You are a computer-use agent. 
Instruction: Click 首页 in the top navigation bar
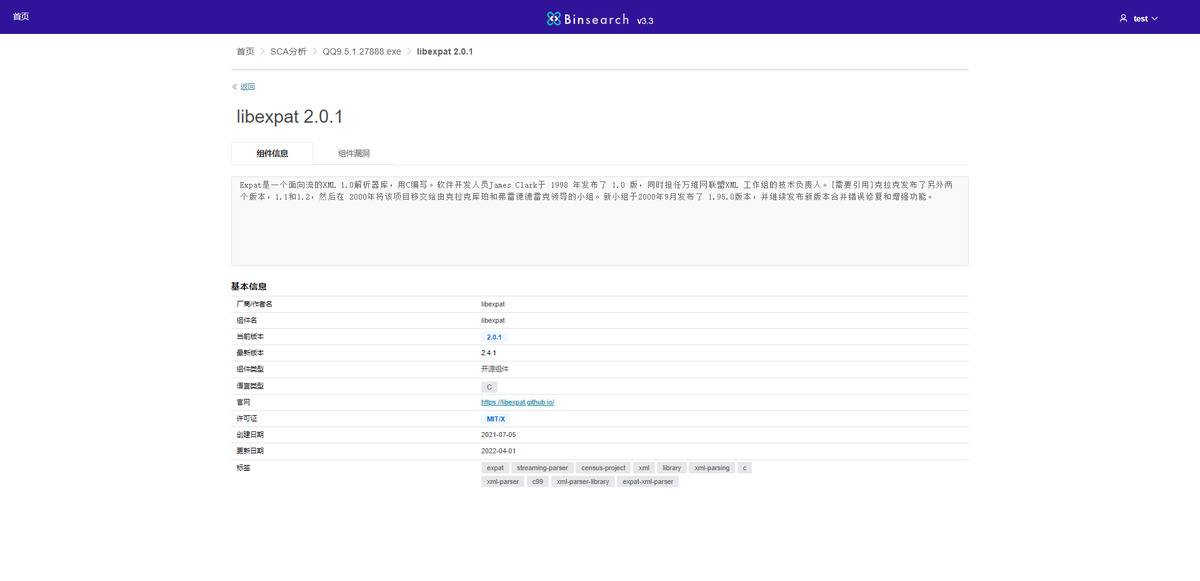point(21,17)
